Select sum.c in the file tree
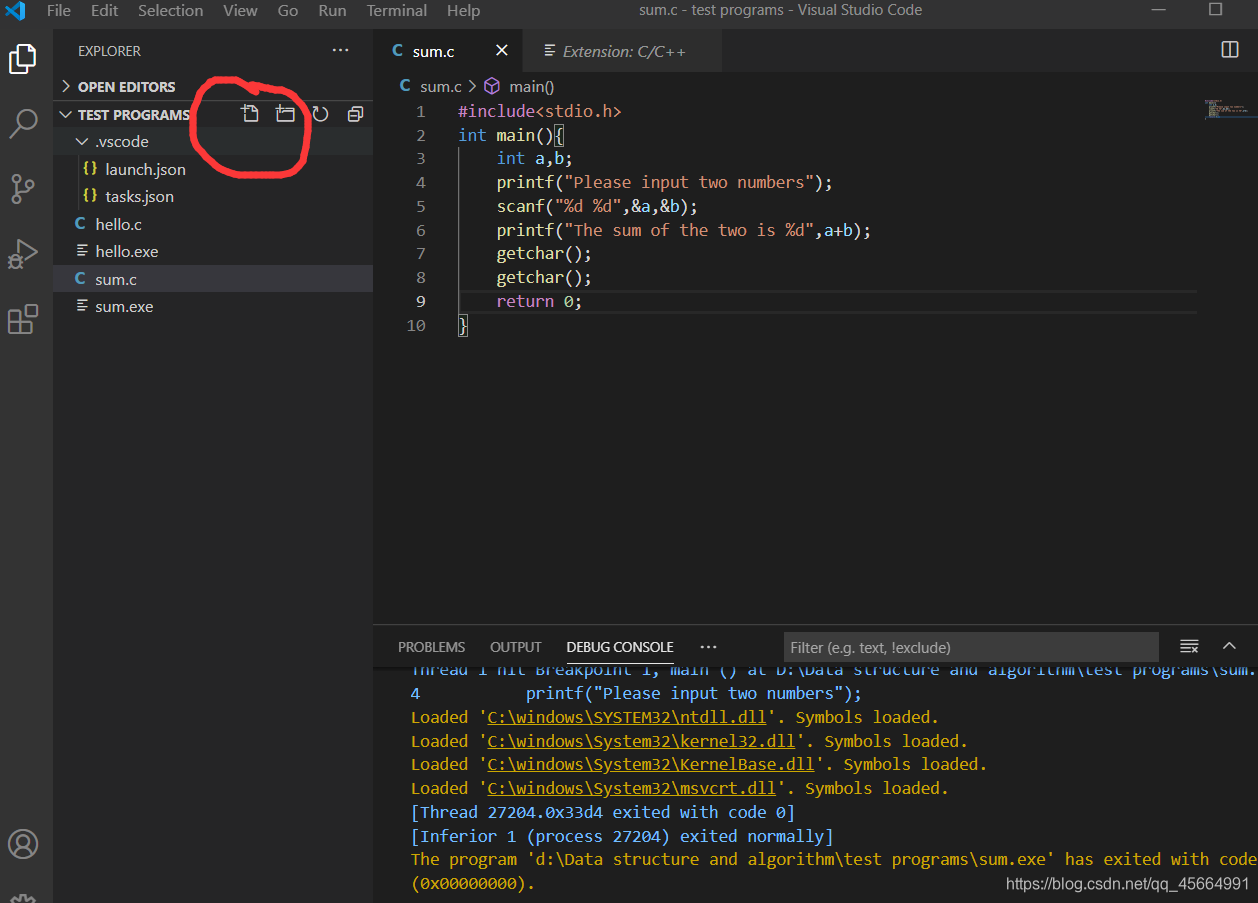1258x903 pixels. 213,279
